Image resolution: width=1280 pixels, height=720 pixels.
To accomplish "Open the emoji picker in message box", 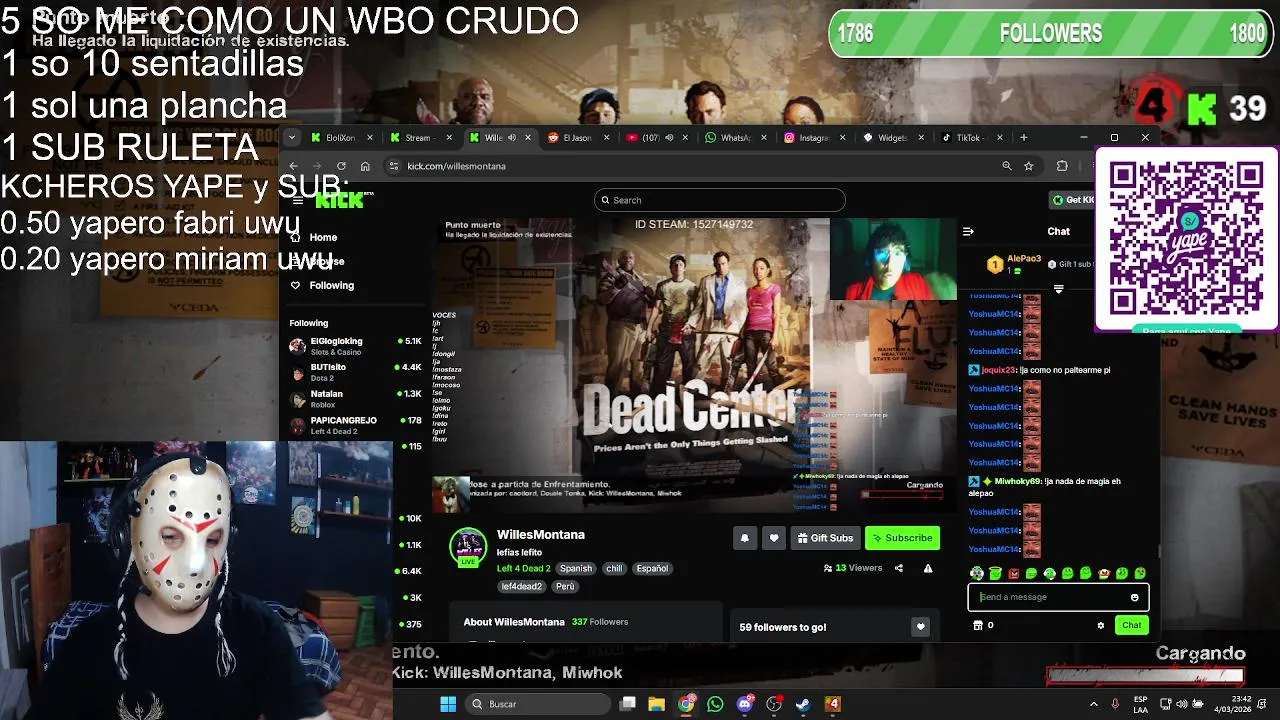I will tap(1134, 597).
